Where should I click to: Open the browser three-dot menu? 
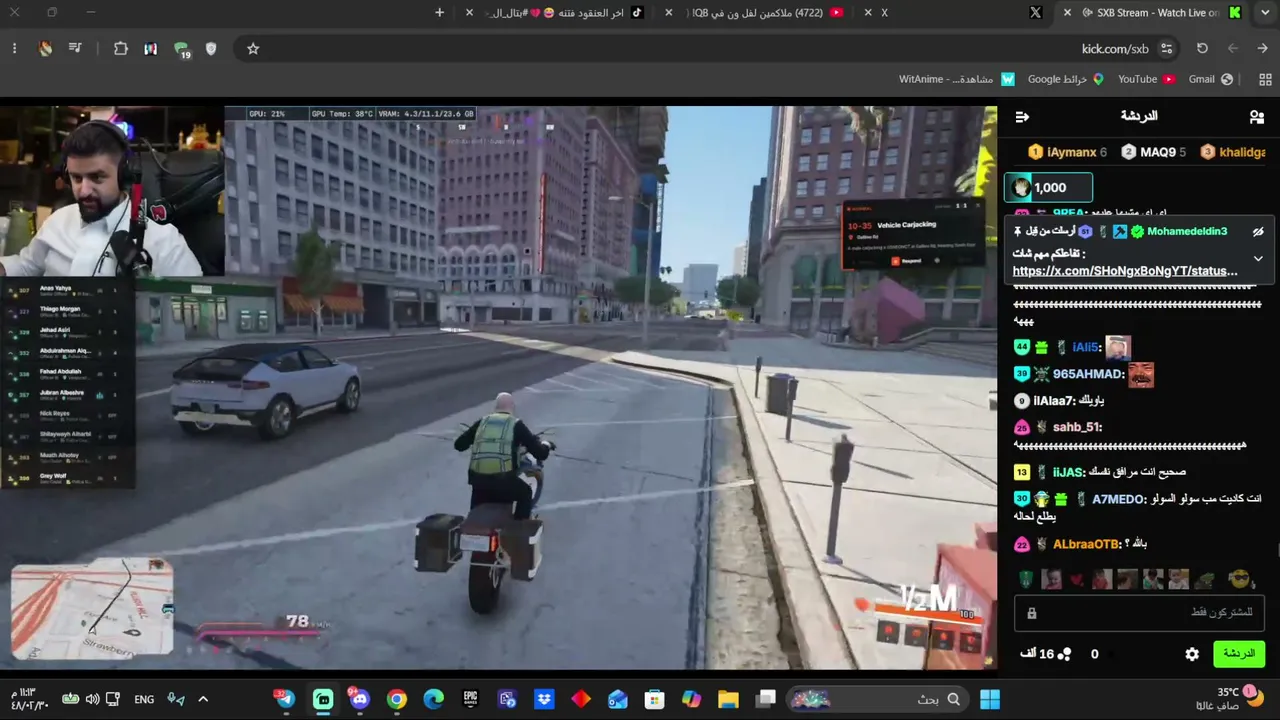(14, 49)
